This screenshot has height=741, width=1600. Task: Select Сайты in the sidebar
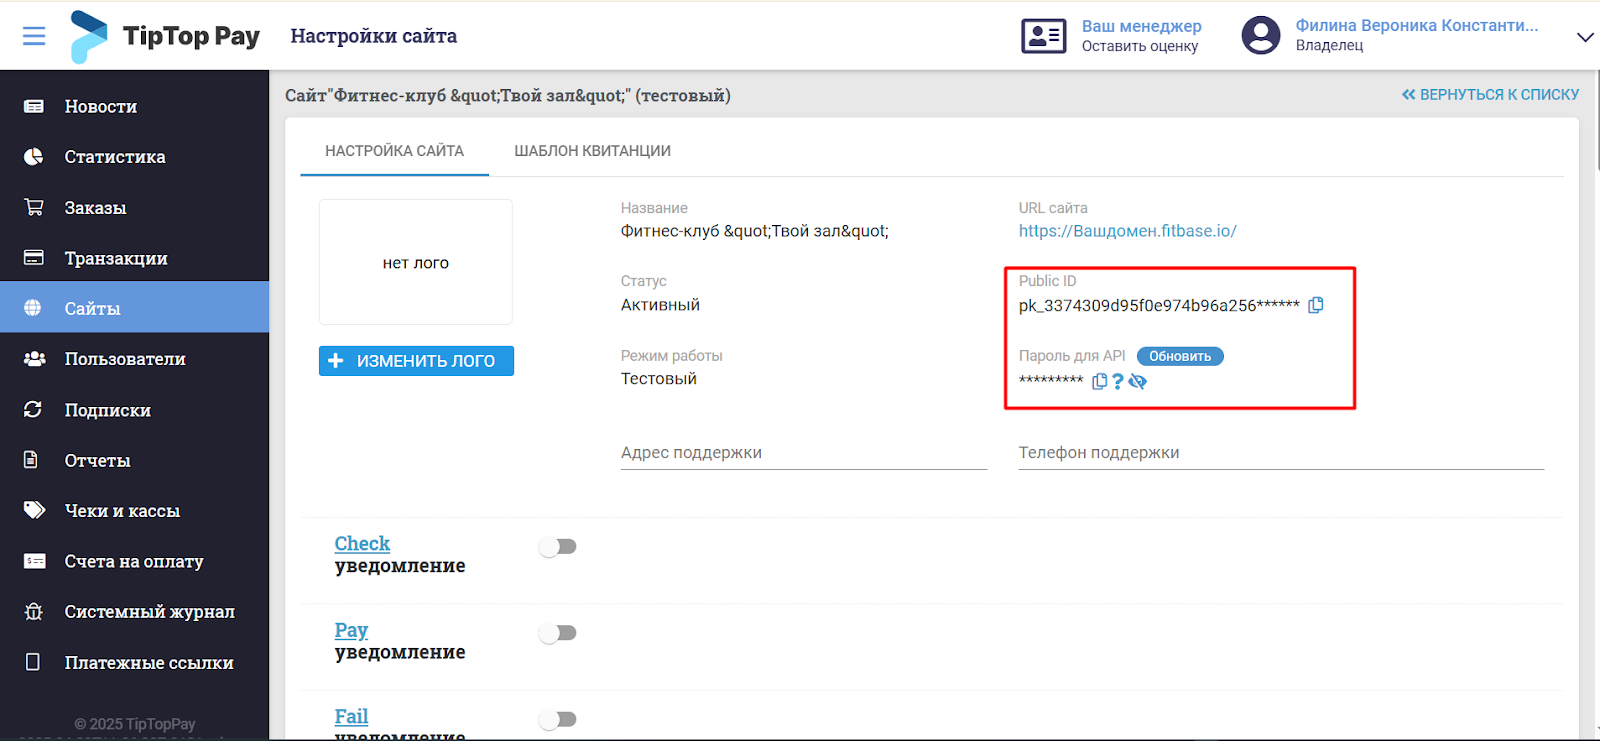pyautogui.click(x=134, y=308)
